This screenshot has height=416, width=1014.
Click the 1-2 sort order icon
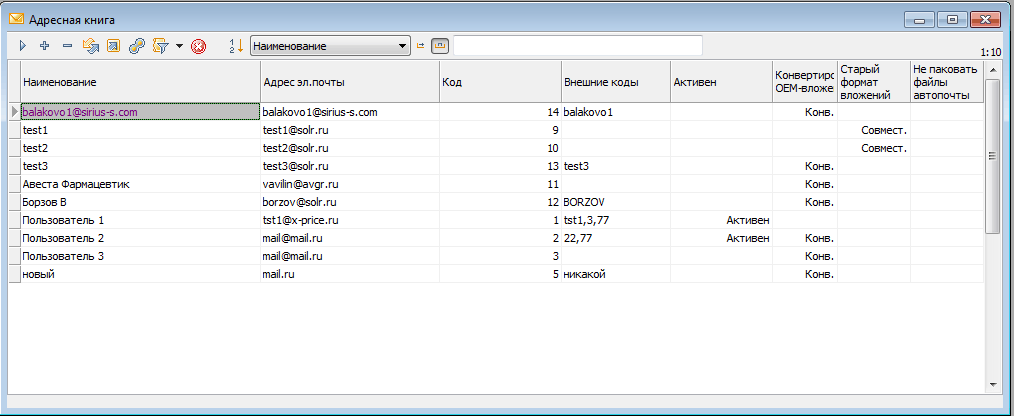coord(237,46)
